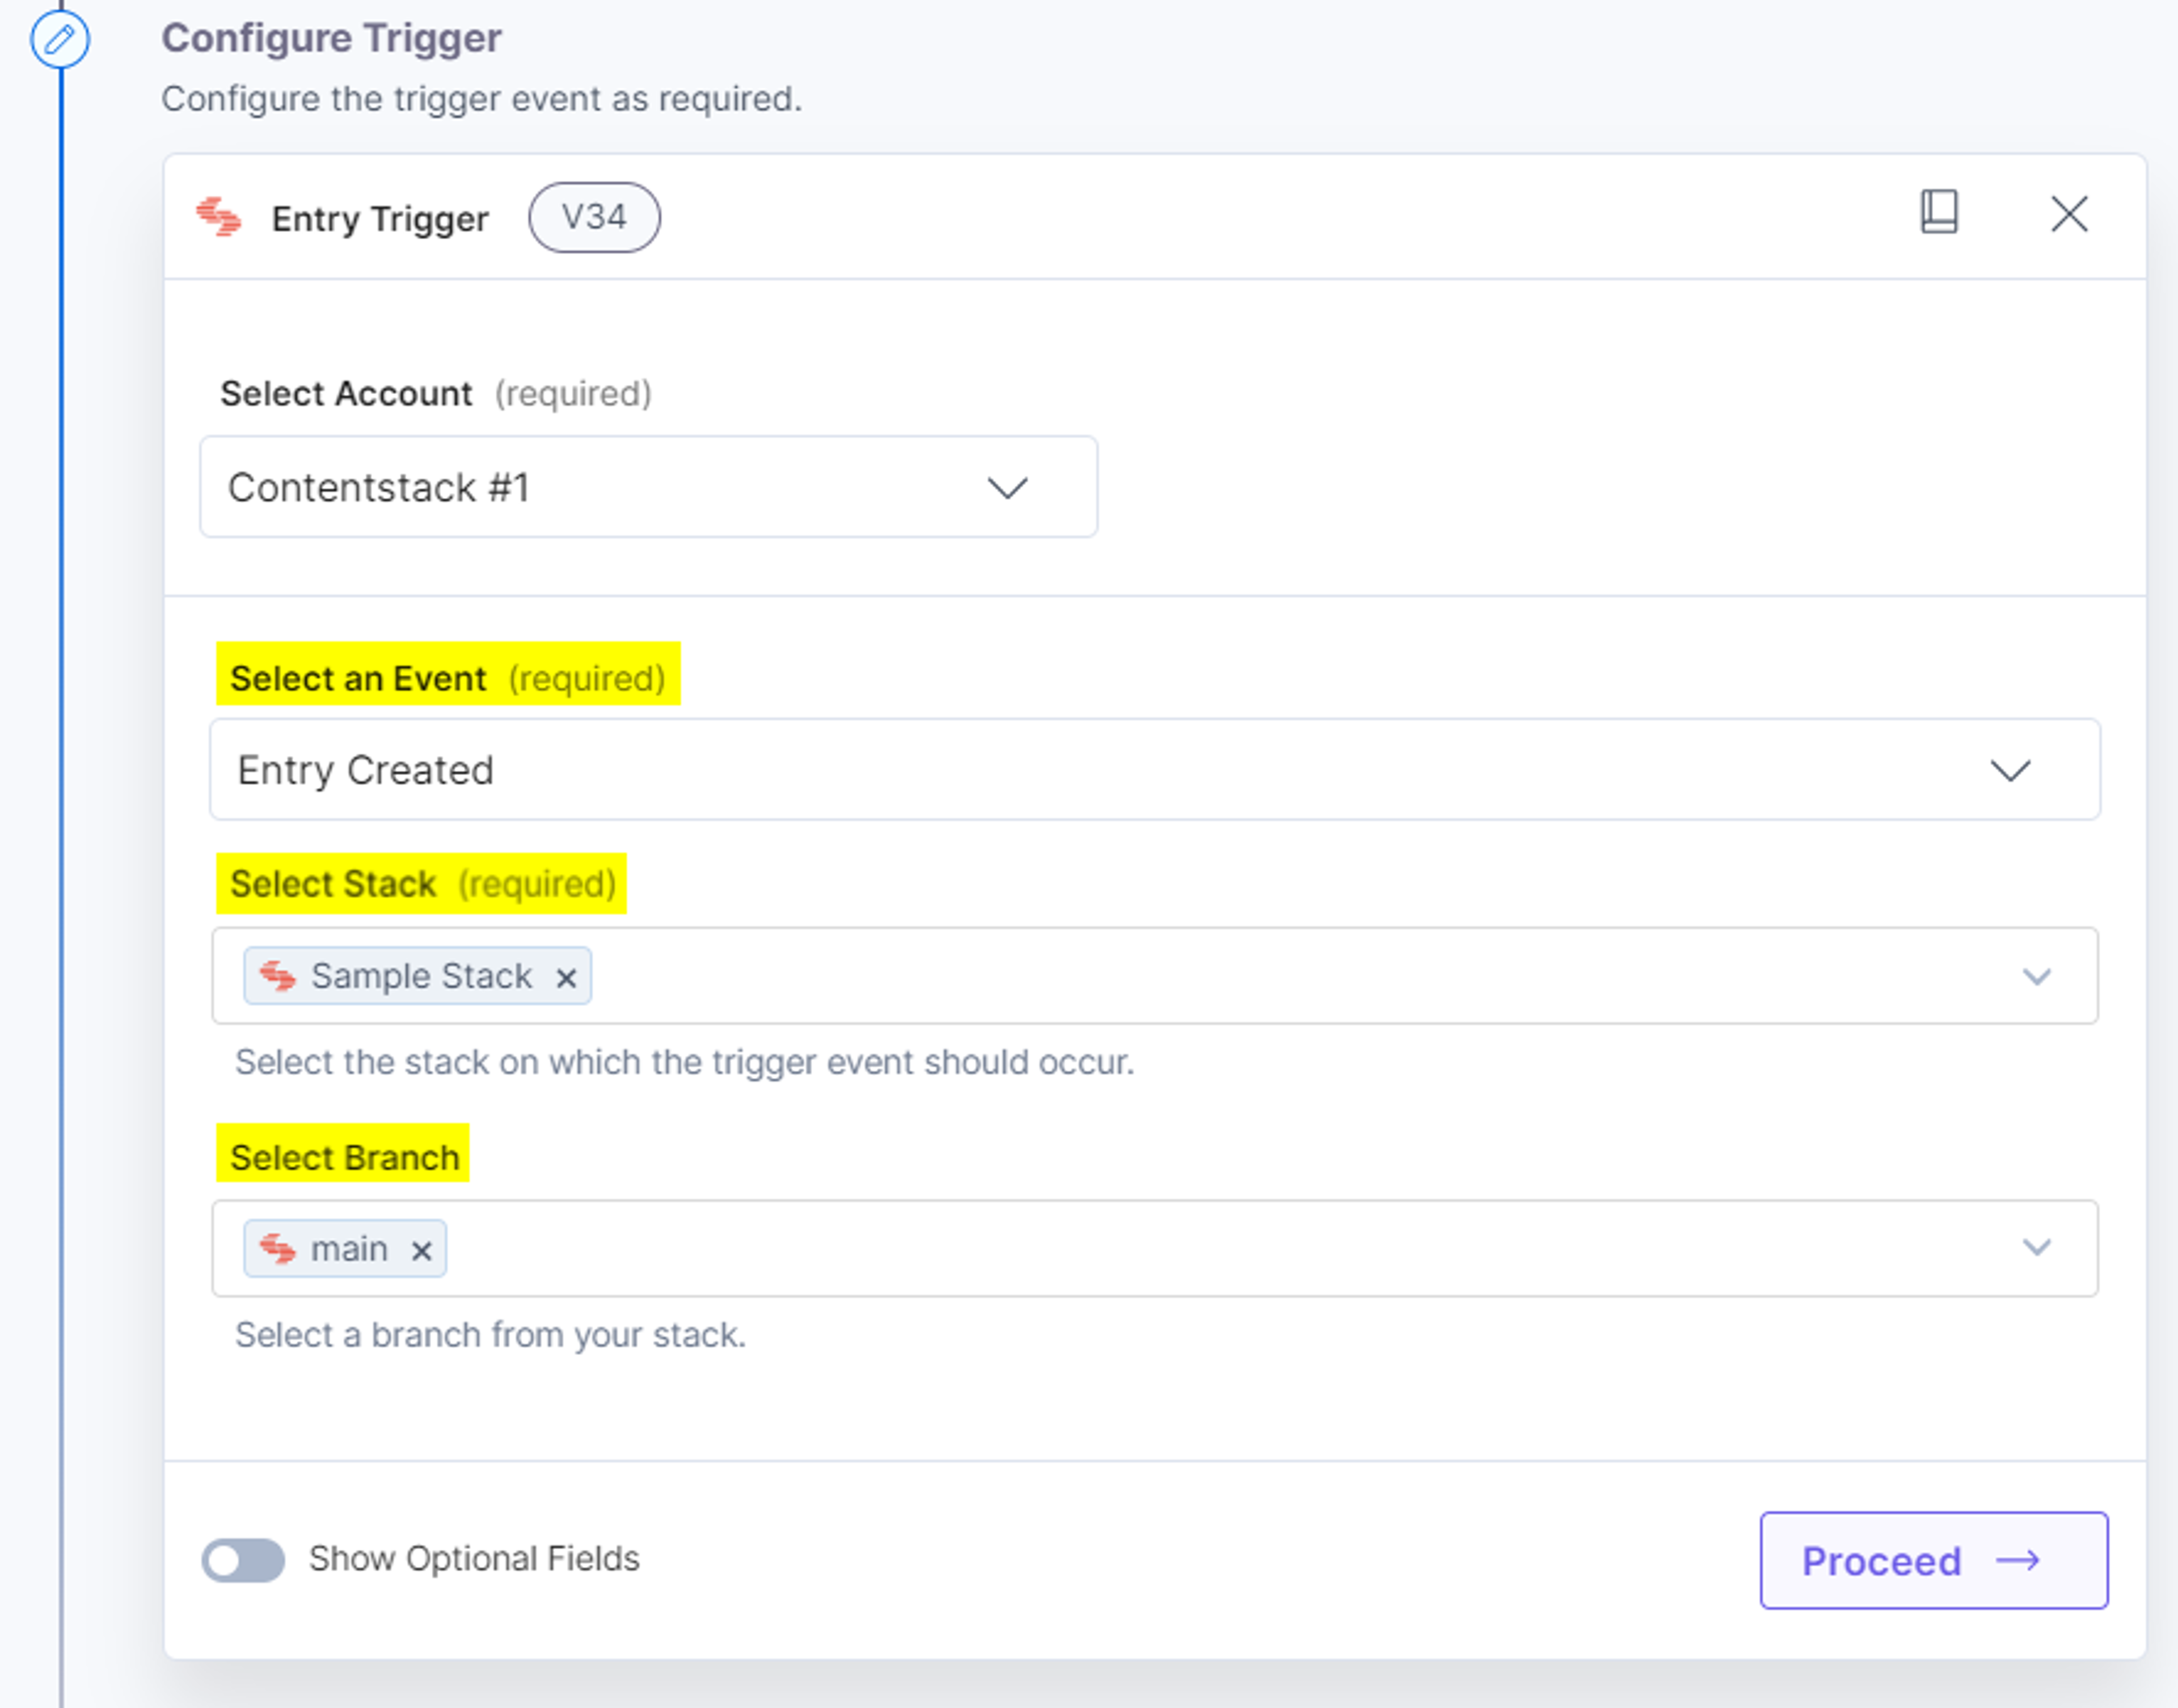Expand the Select Branch dropdown arrow

[2037, 1247]
